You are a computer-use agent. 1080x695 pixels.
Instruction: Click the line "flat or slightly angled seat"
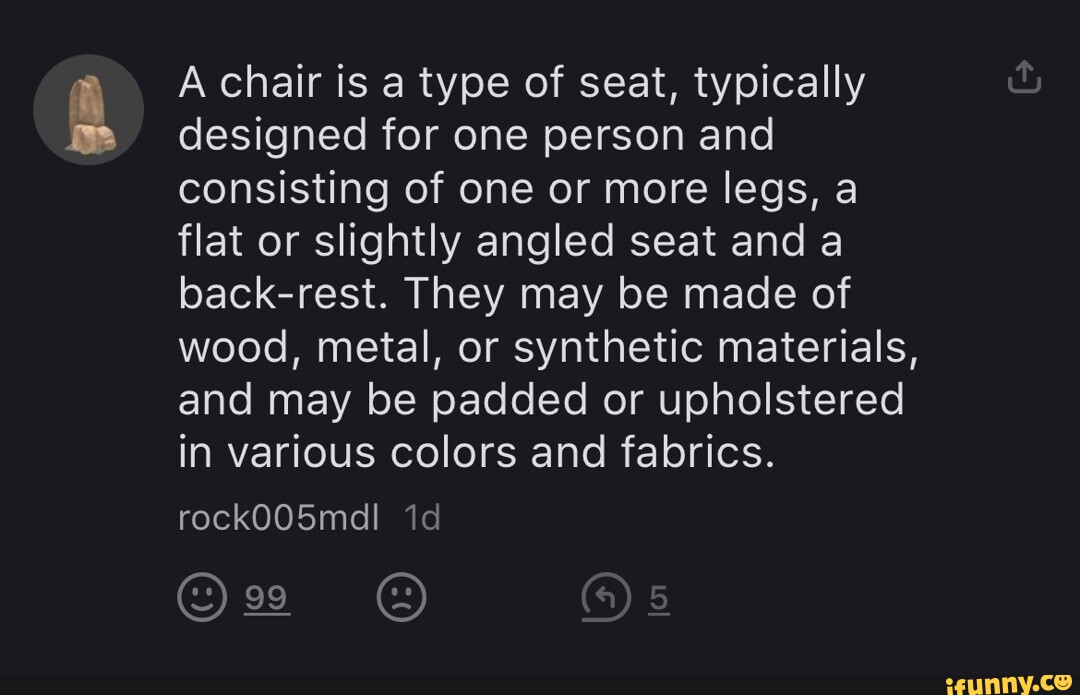pos(510,241)
